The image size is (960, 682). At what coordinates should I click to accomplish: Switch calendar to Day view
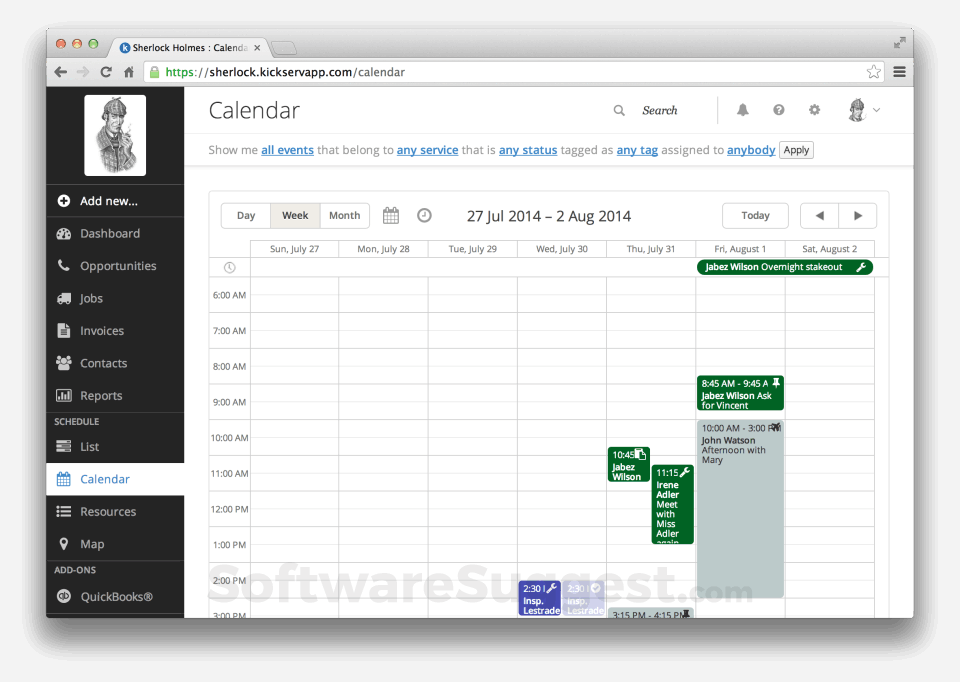point(246,216)
